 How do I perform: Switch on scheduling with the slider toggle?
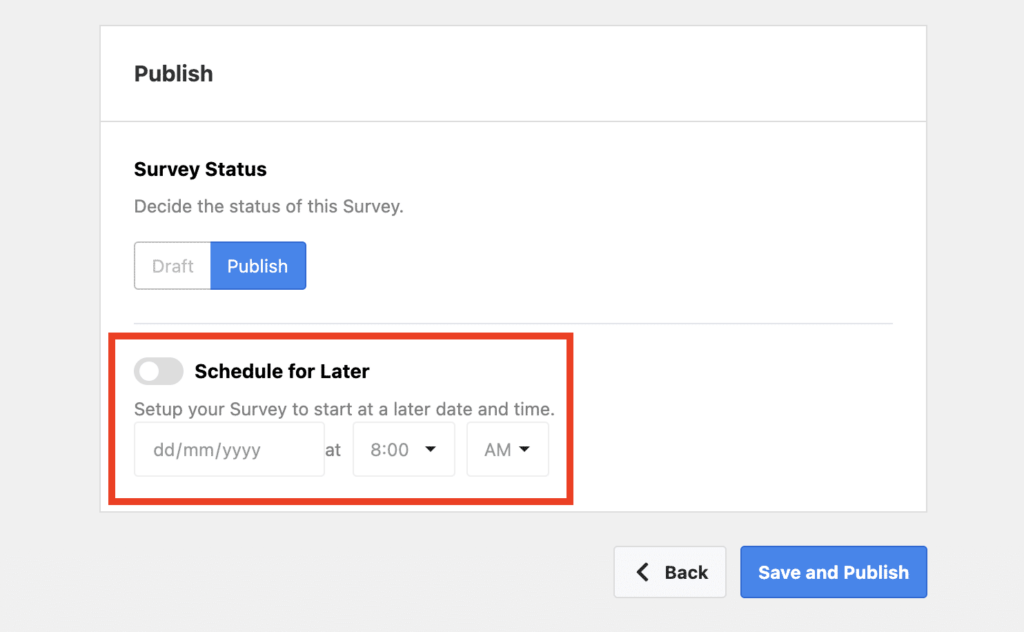point(158,371)
